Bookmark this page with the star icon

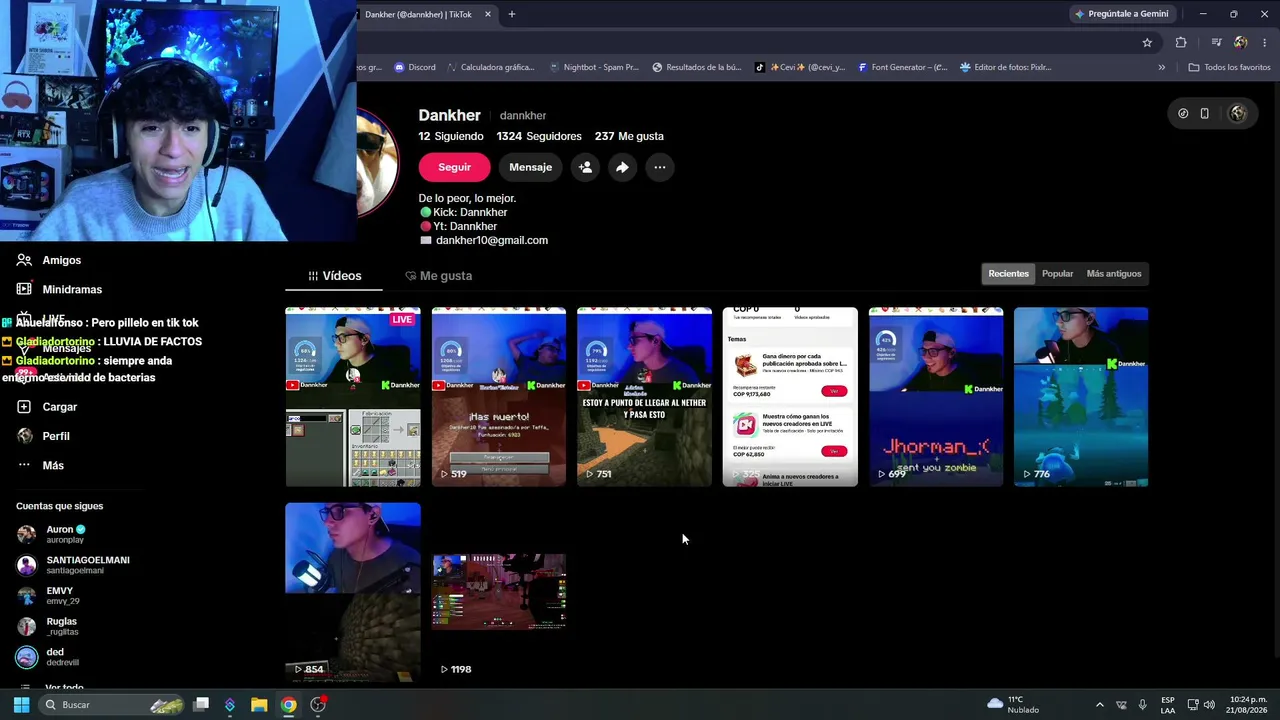tap(1147, 42)
